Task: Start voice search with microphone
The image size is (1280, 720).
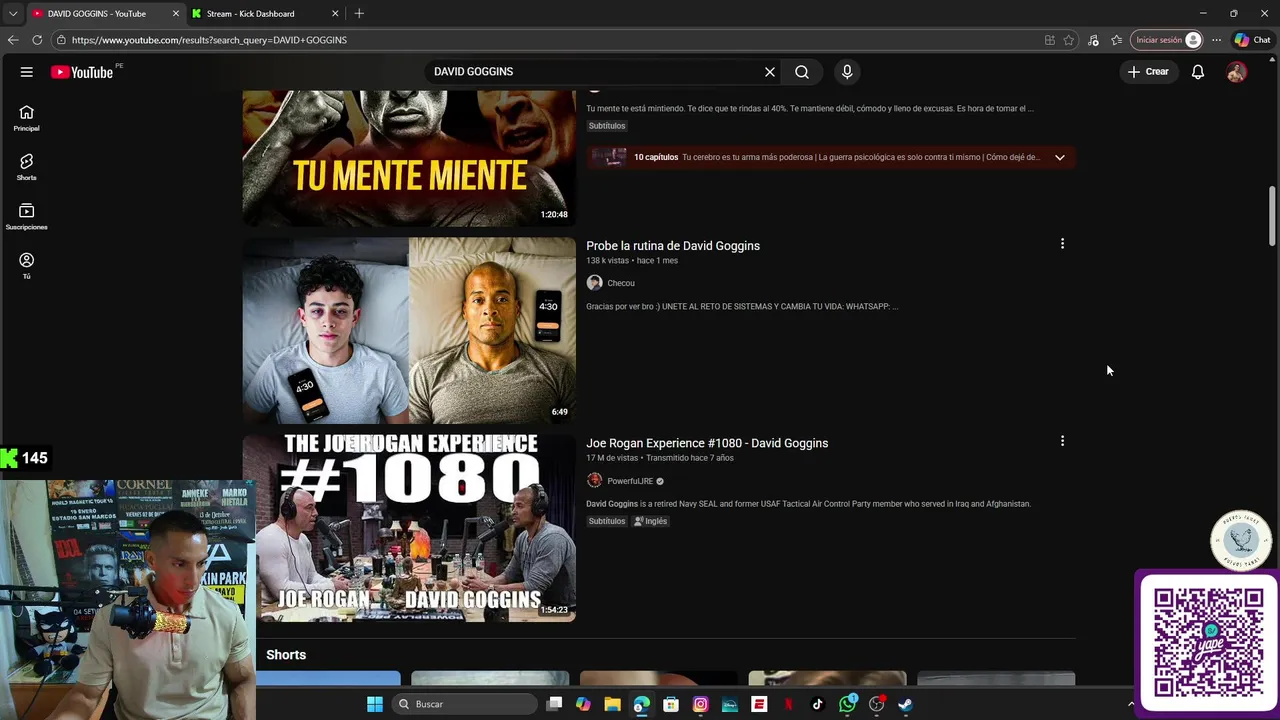Action: [x=847, y=72]
